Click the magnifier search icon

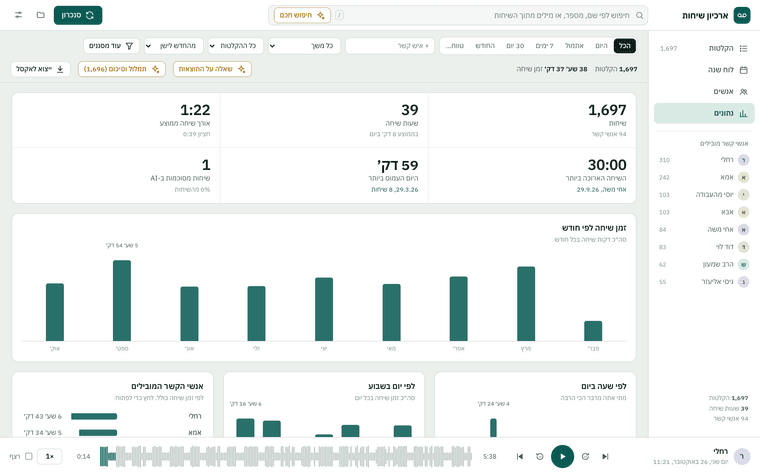639,16
